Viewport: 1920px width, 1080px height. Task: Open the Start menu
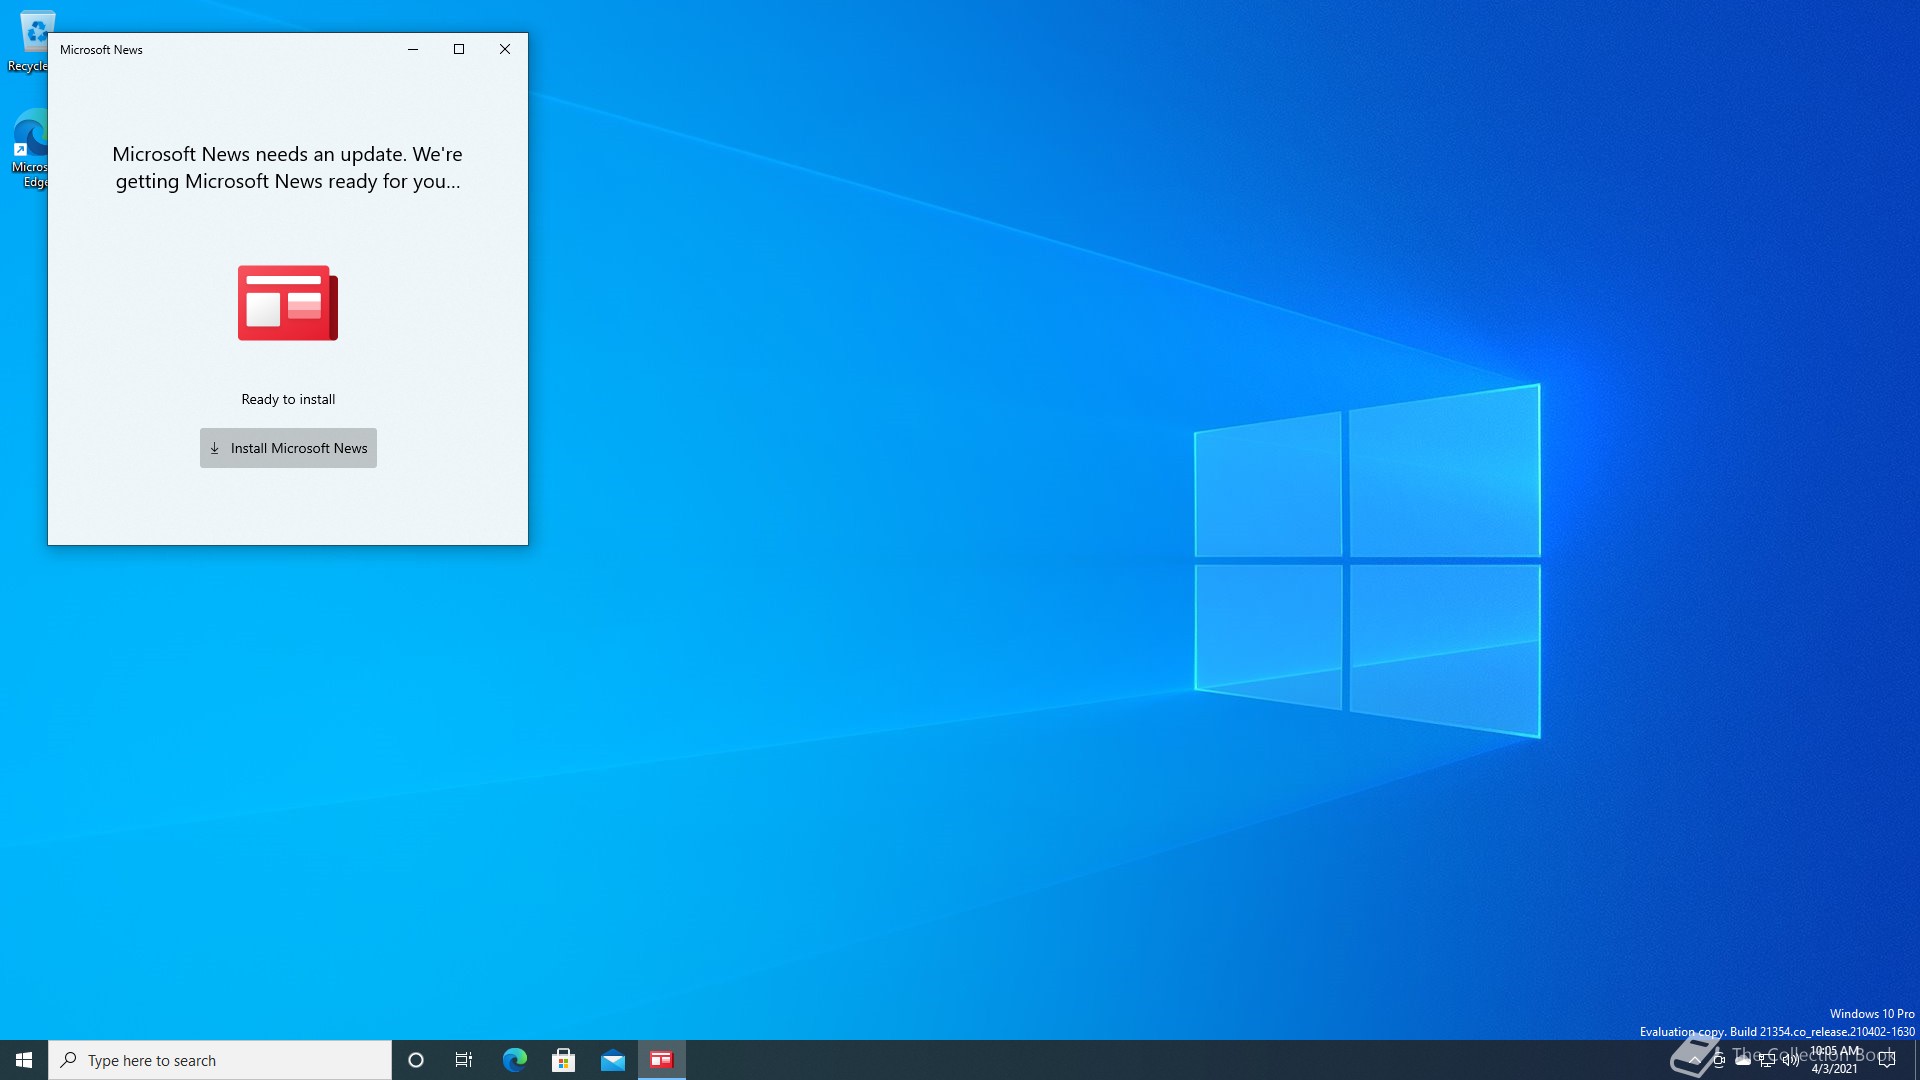pyautogui.click(x=21, y=1059)
